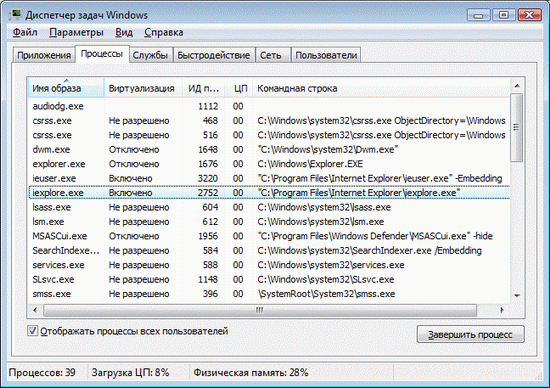Click PID value 1676
Image resolution: width=550 pixels, height=388 pixels.
click(x=208, y=164)
